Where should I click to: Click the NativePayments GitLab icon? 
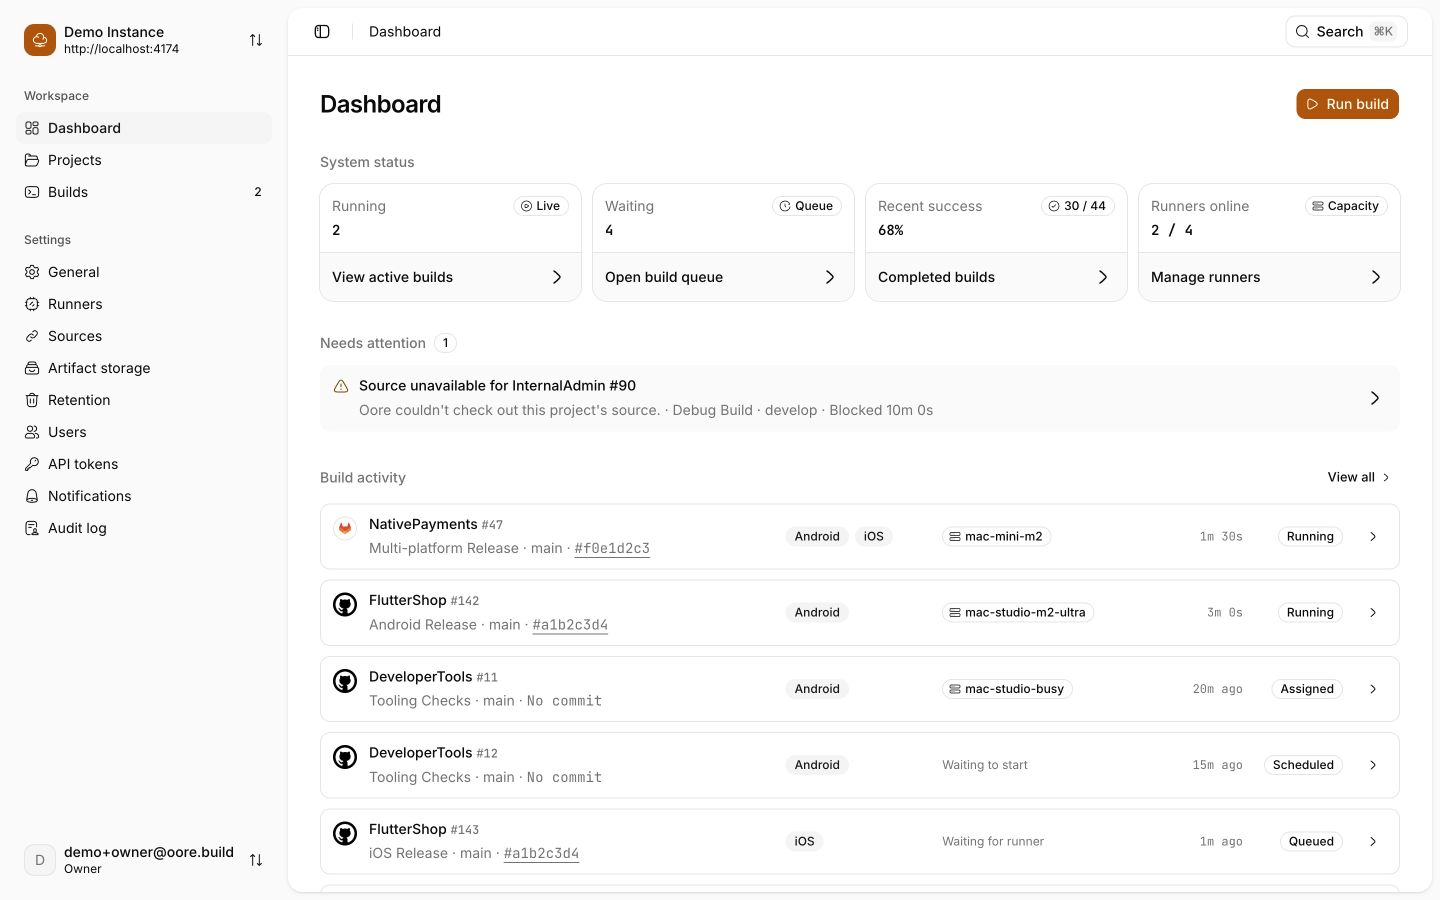[x=345, y=527]
